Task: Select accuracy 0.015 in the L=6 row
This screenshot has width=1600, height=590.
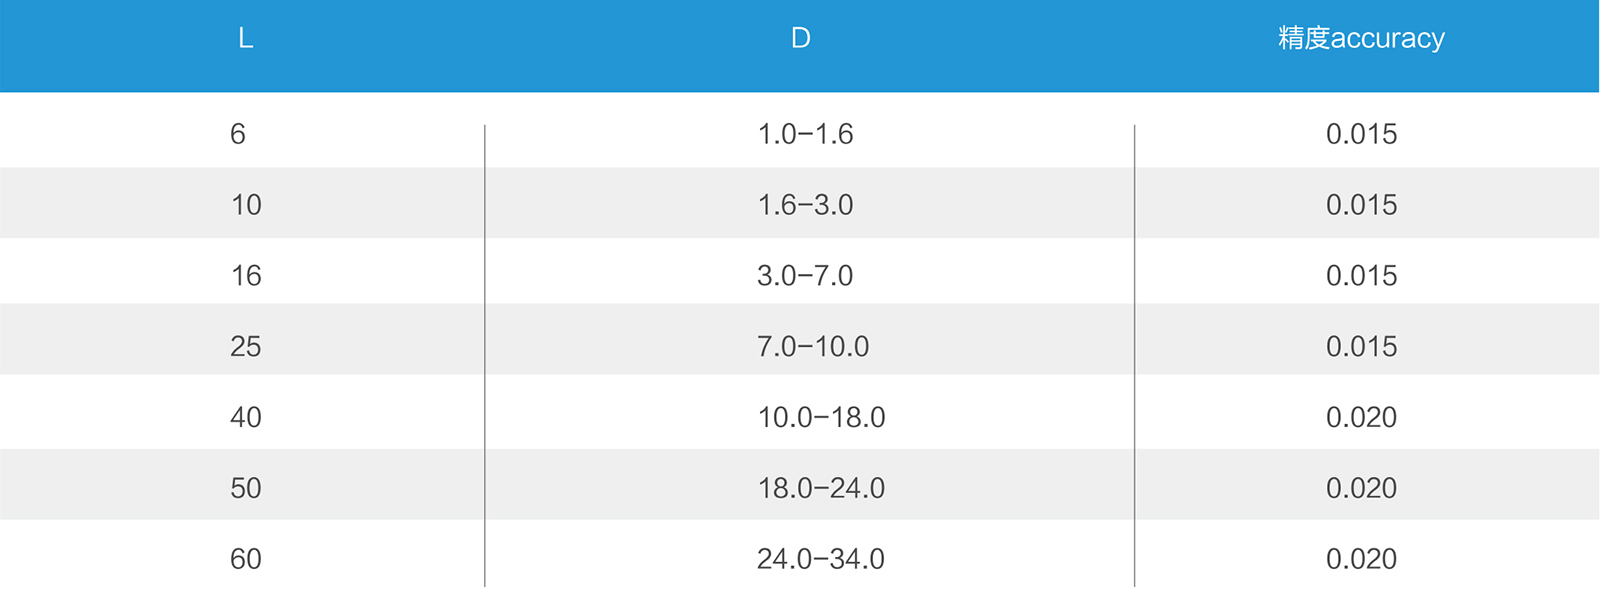Action: tap(1361, 134)
